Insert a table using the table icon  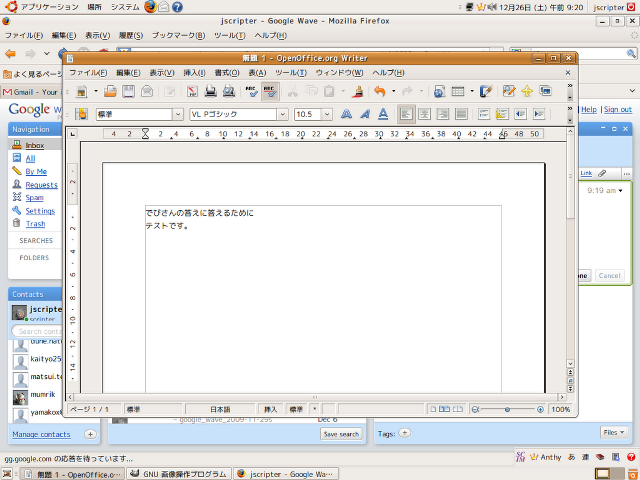(458, 91)
